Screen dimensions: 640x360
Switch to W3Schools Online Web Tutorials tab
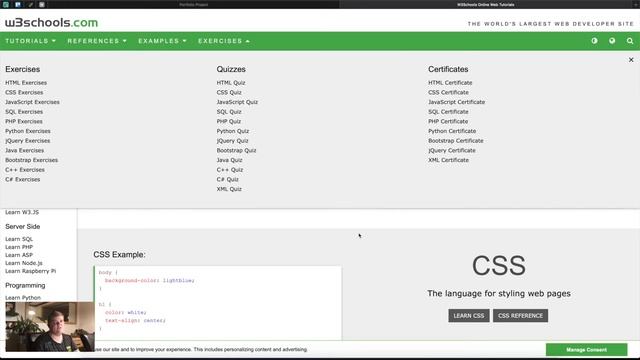click(x=485, y=4)
